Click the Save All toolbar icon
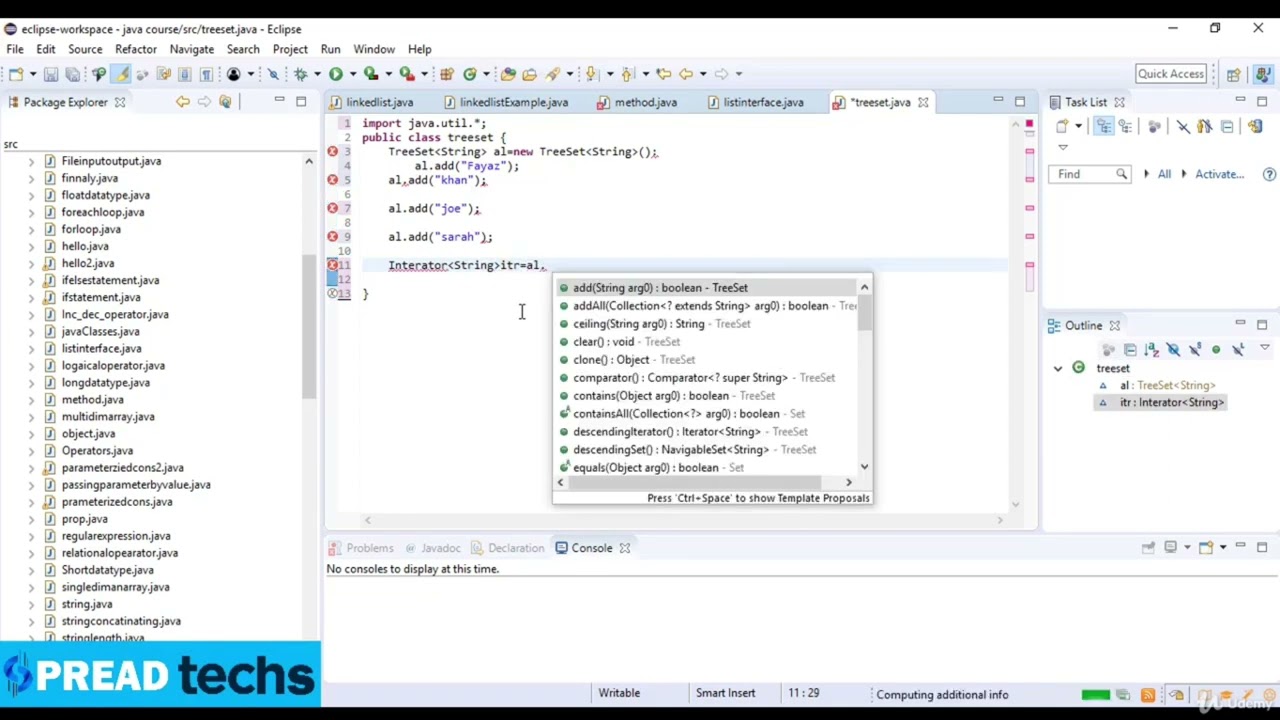 [72, 74]
